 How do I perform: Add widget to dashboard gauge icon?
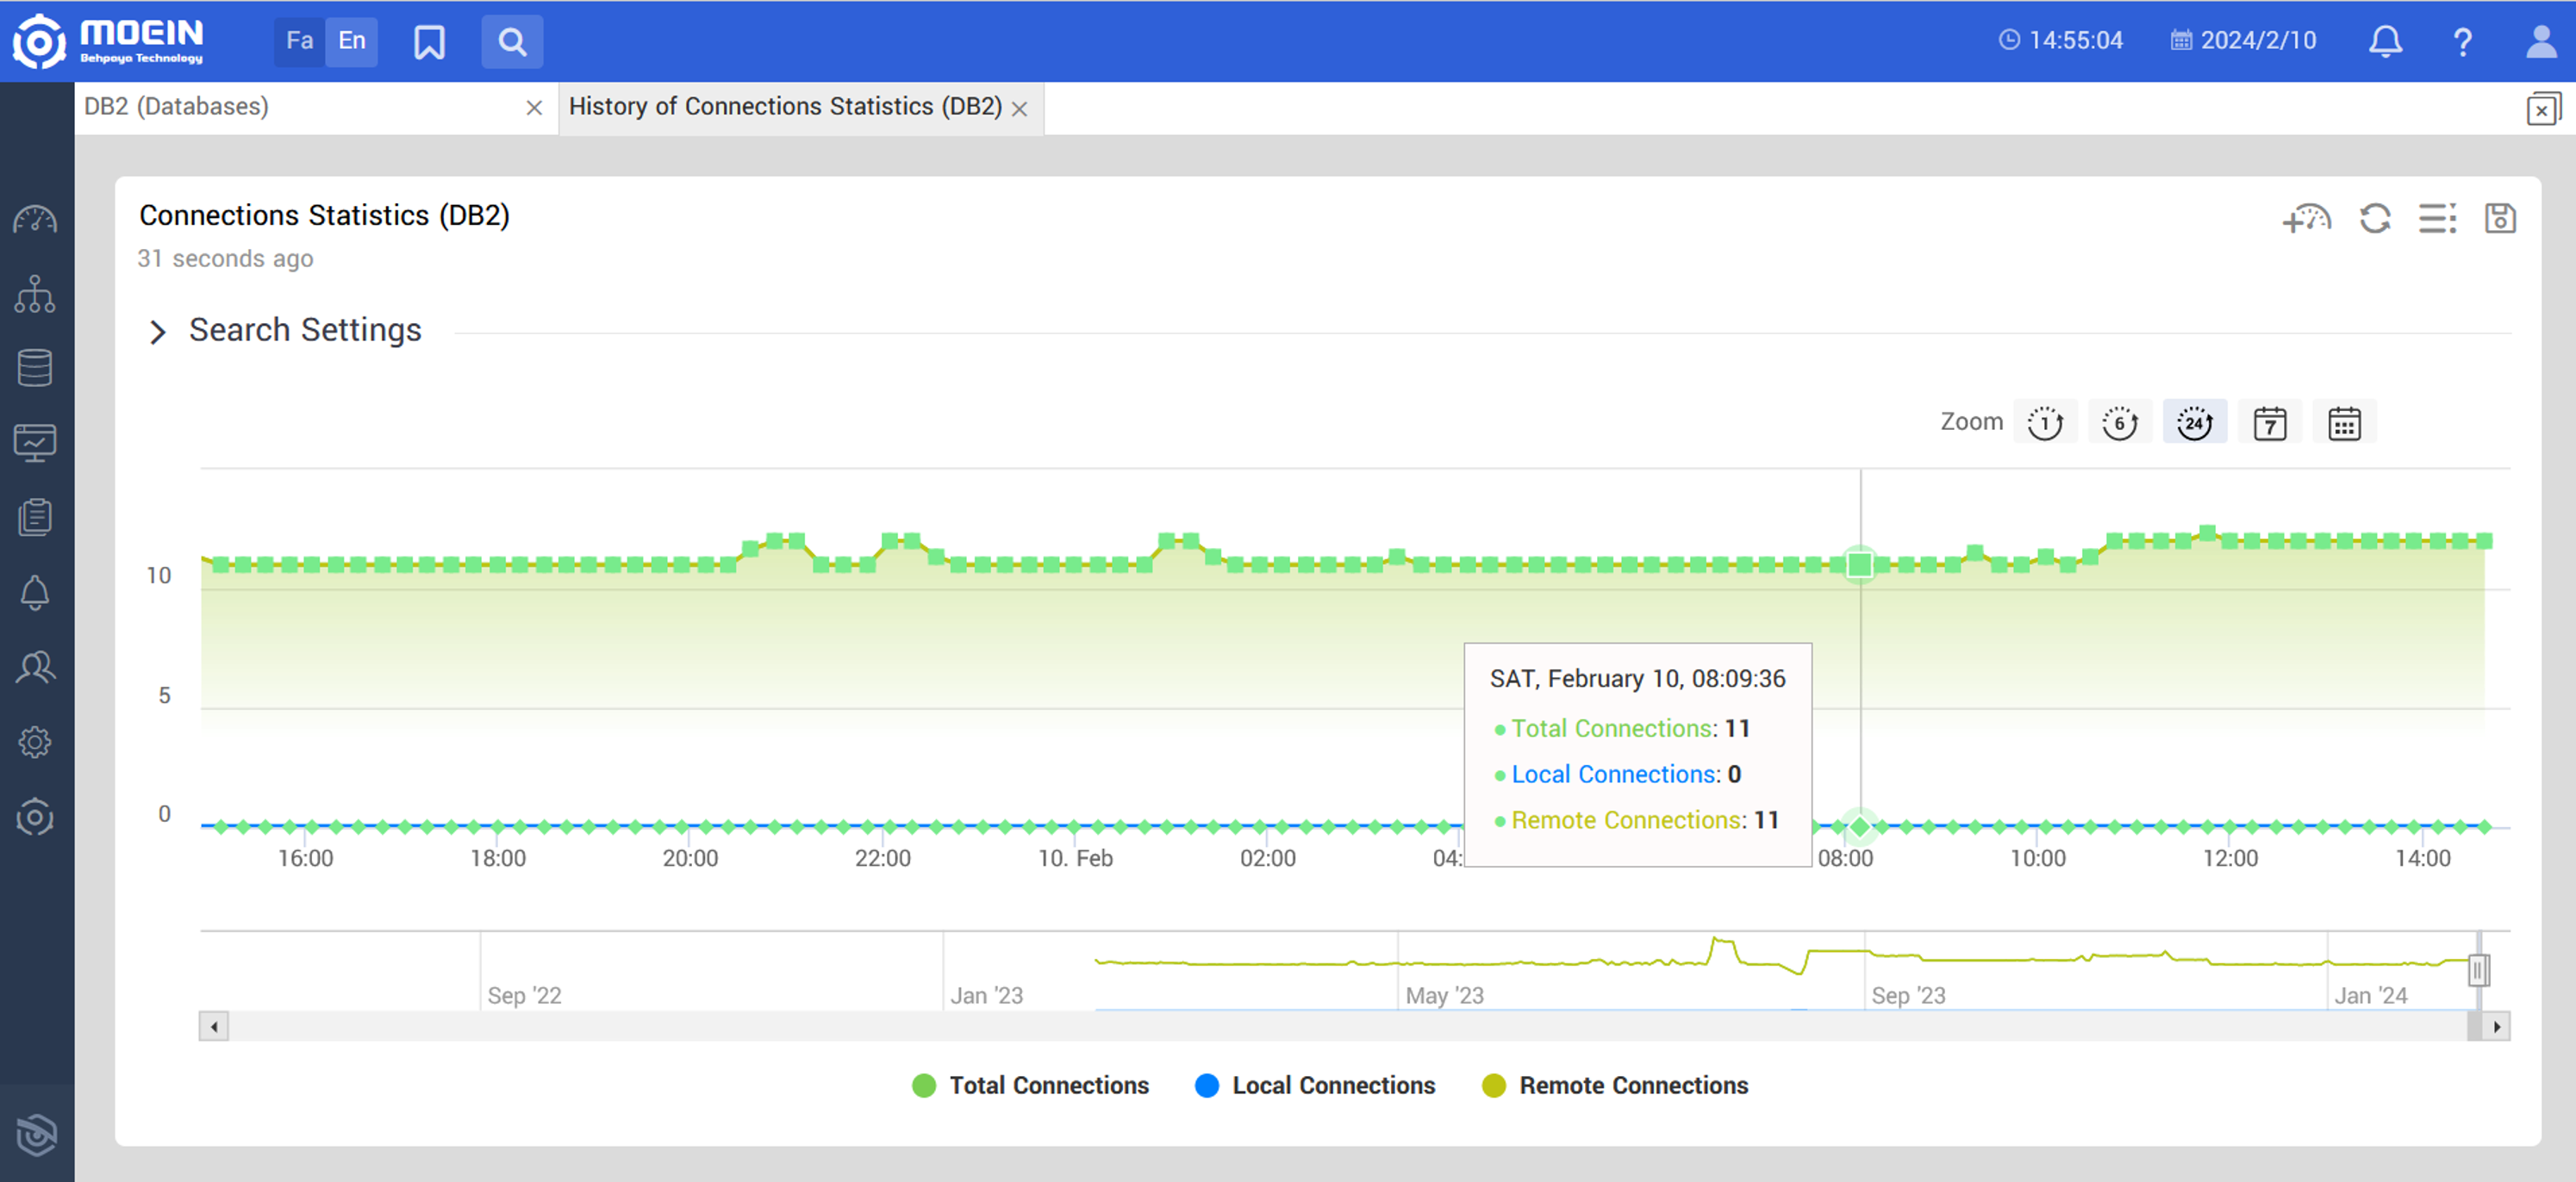(x=2307, y=218)
